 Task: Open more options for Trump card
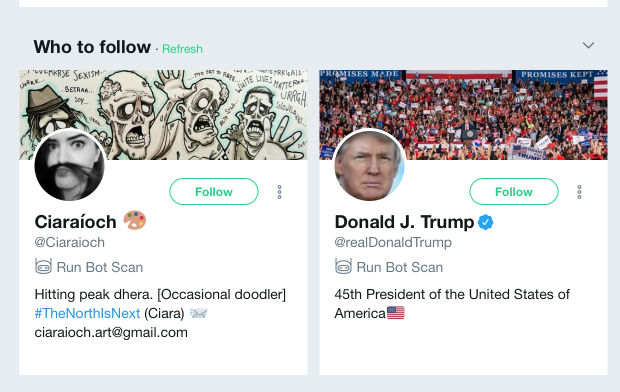(x=579, y=192)
